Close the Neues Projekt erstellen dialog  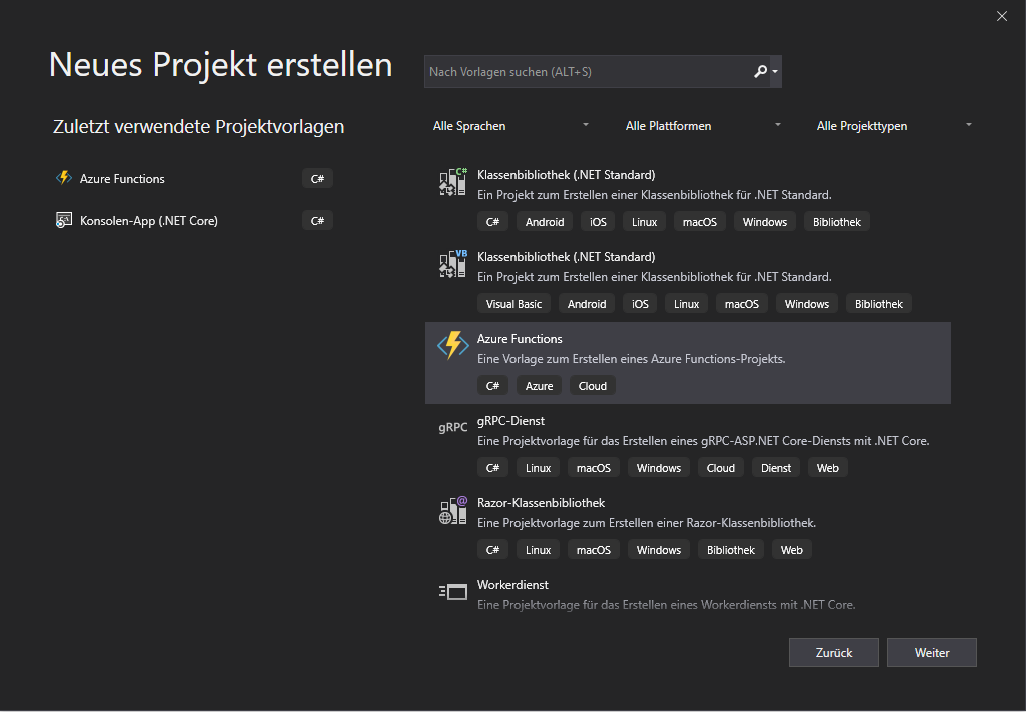tap(1002, 16)
